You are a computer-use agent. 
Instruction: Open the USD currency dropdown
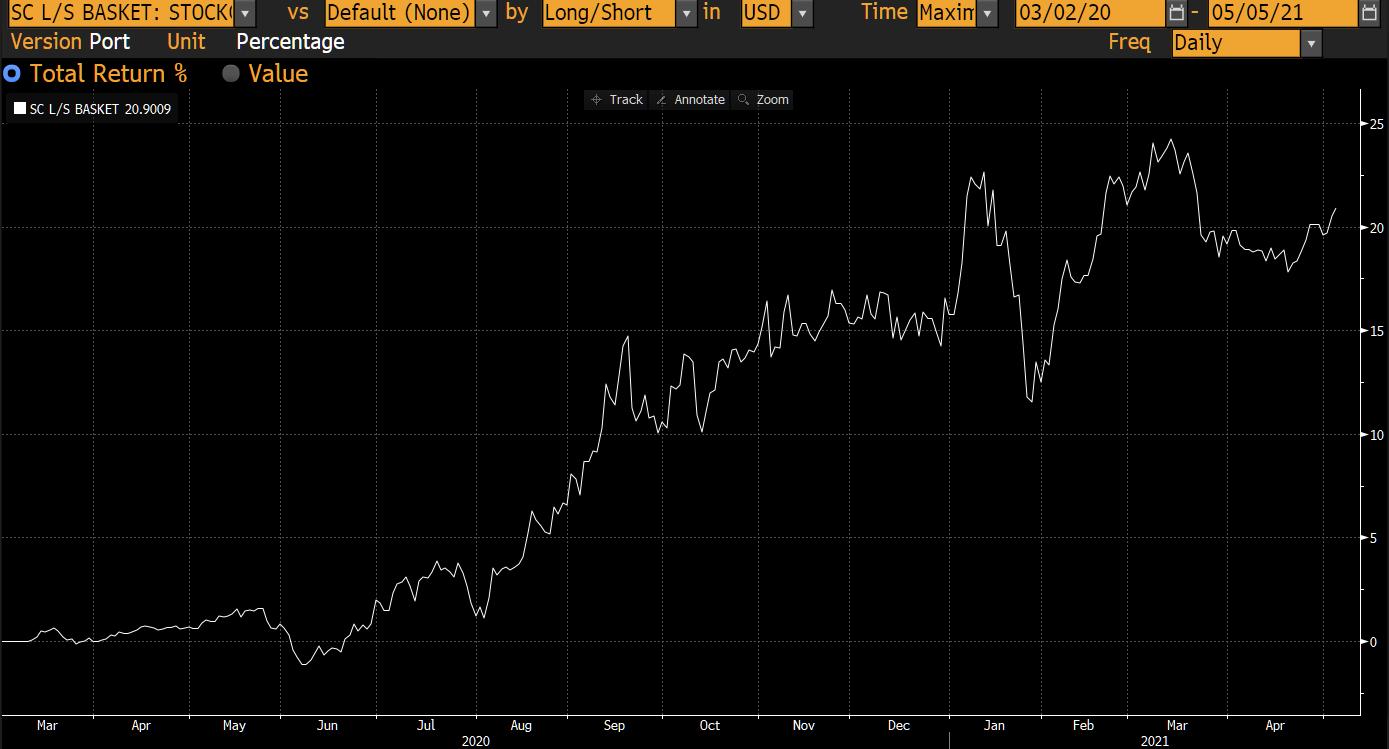click(x=802, y=13)
